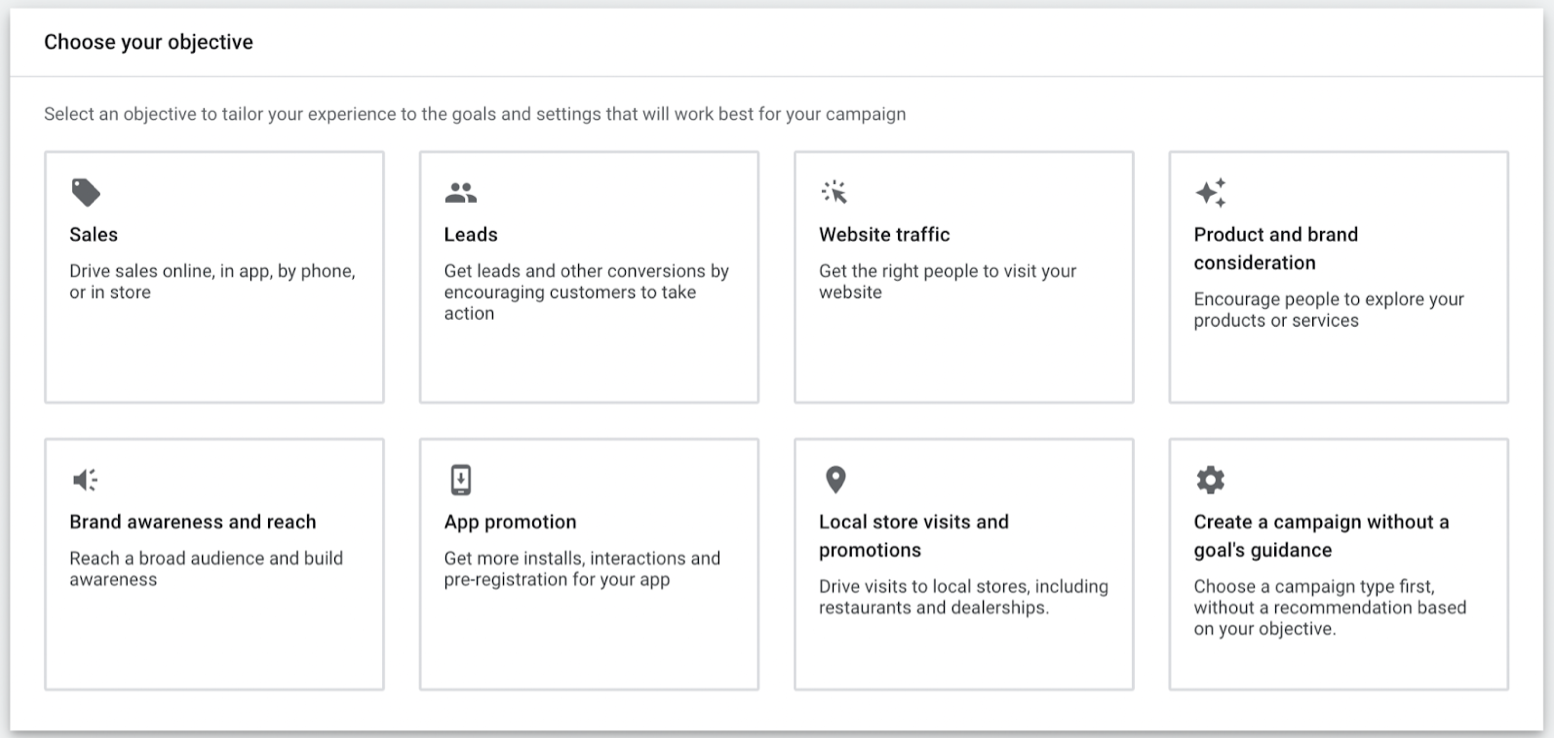Pick the Product and brand consideration heading
The width and height of the screenshot is (1554, 738).
1275,249
